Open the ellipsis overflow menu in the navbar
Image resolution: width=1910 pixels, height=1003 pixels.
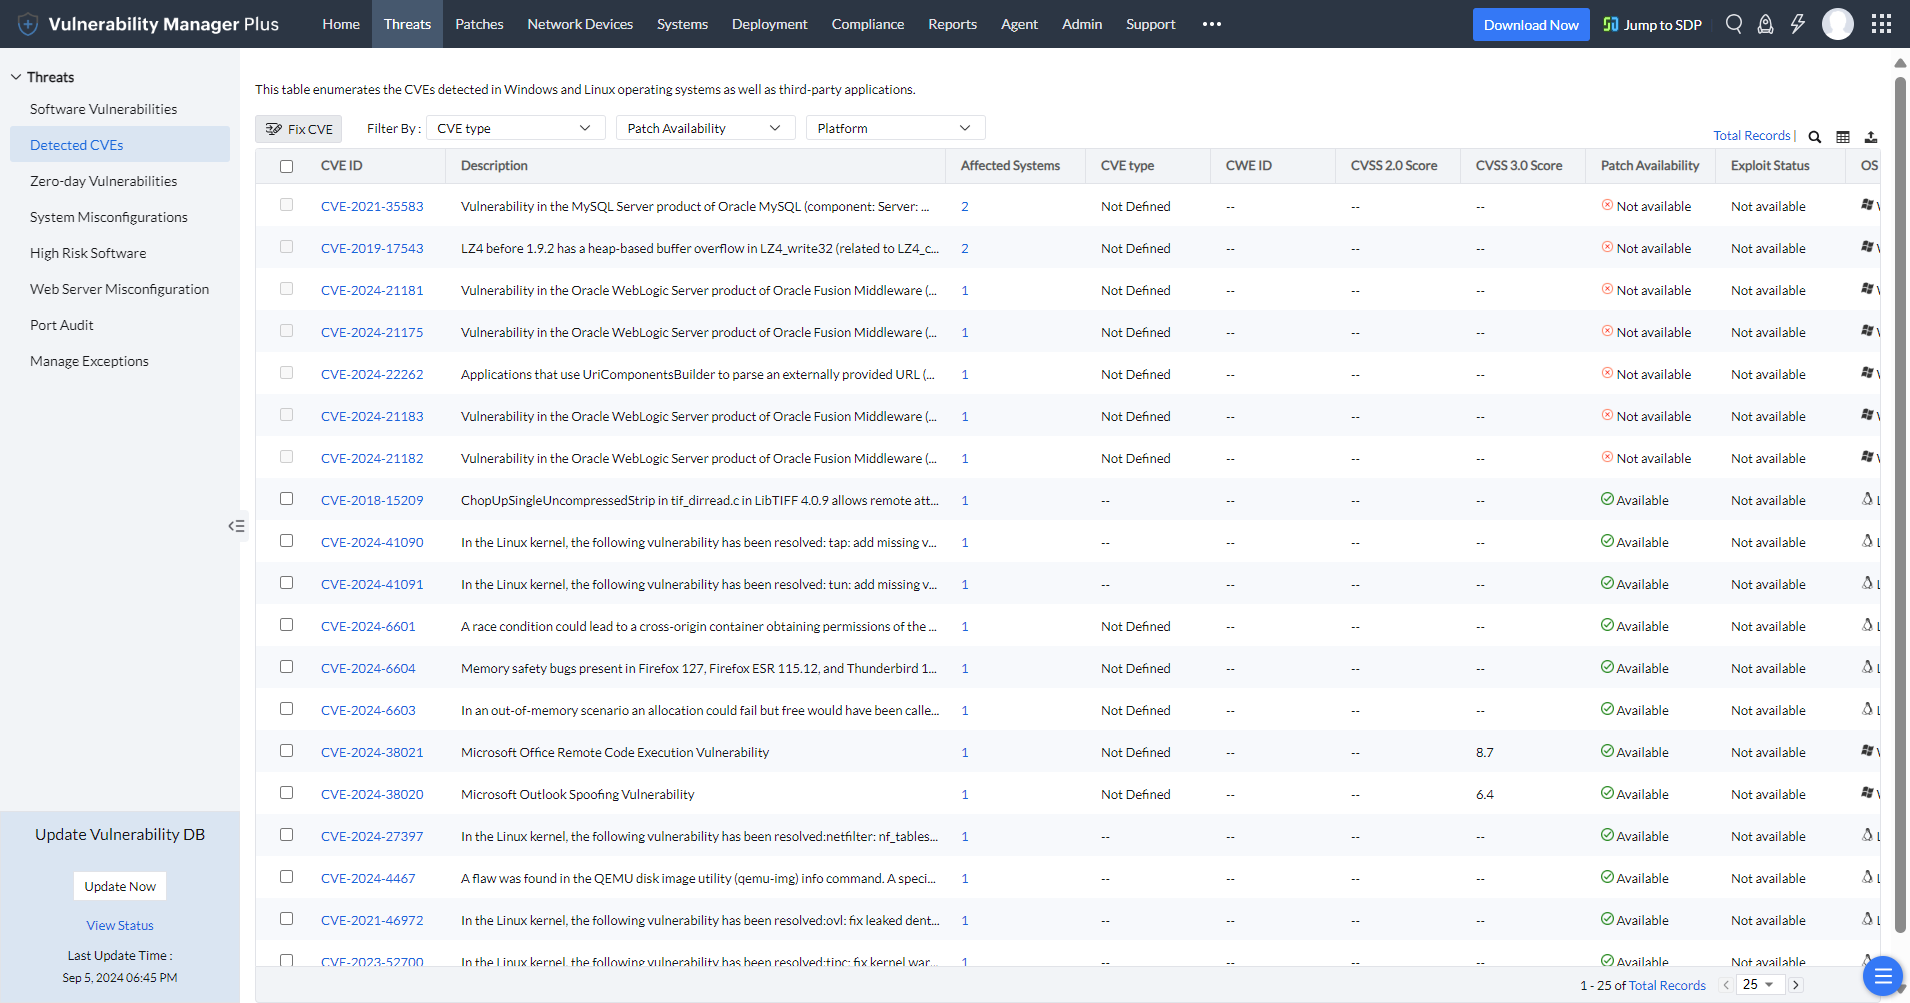pyautogui.click(x=1211, y=23)
